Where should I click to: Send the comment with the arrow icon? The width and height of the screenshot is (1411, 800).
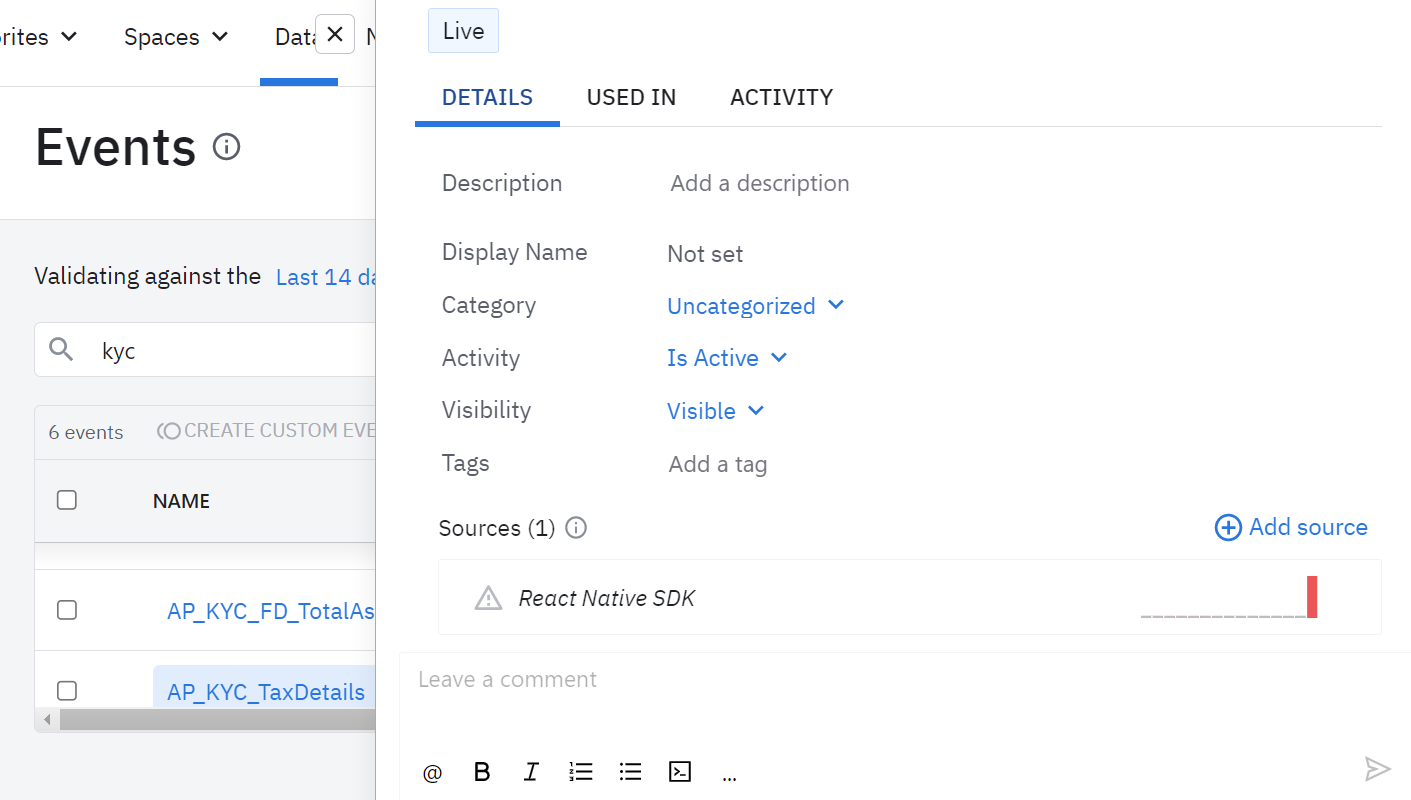tap(1378, 768)
